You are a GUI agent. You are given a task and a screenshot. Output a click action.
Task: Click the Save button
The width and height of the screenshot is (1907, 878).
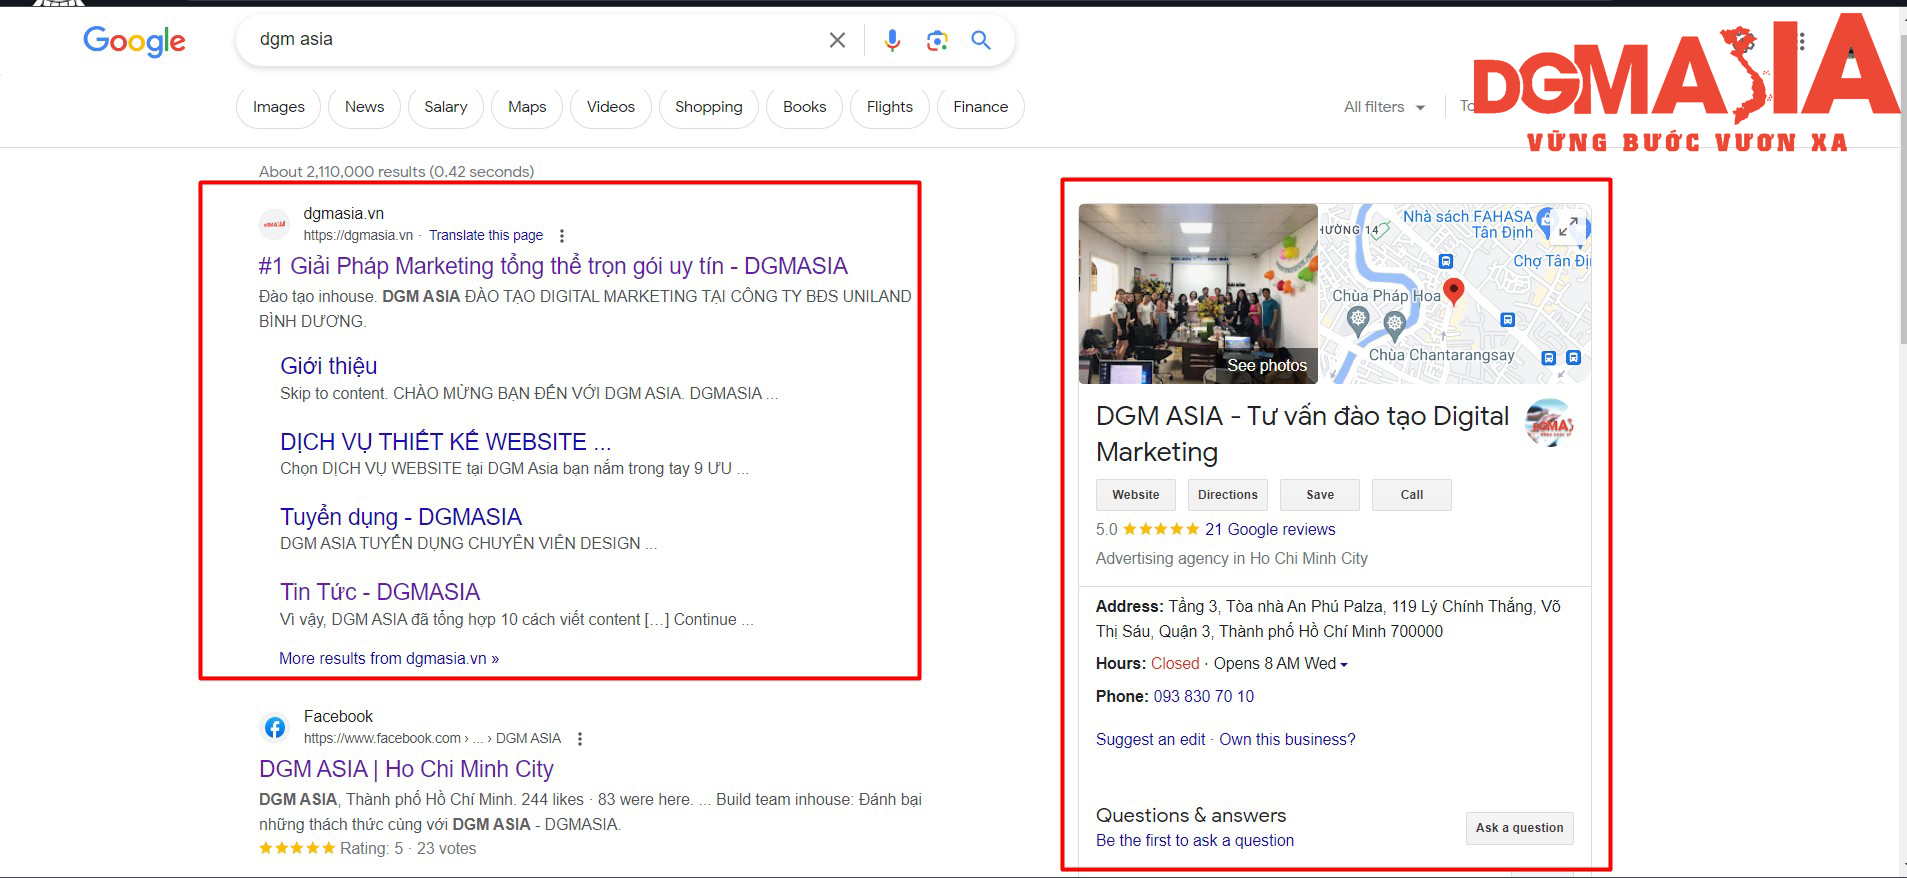point(1320,495)
